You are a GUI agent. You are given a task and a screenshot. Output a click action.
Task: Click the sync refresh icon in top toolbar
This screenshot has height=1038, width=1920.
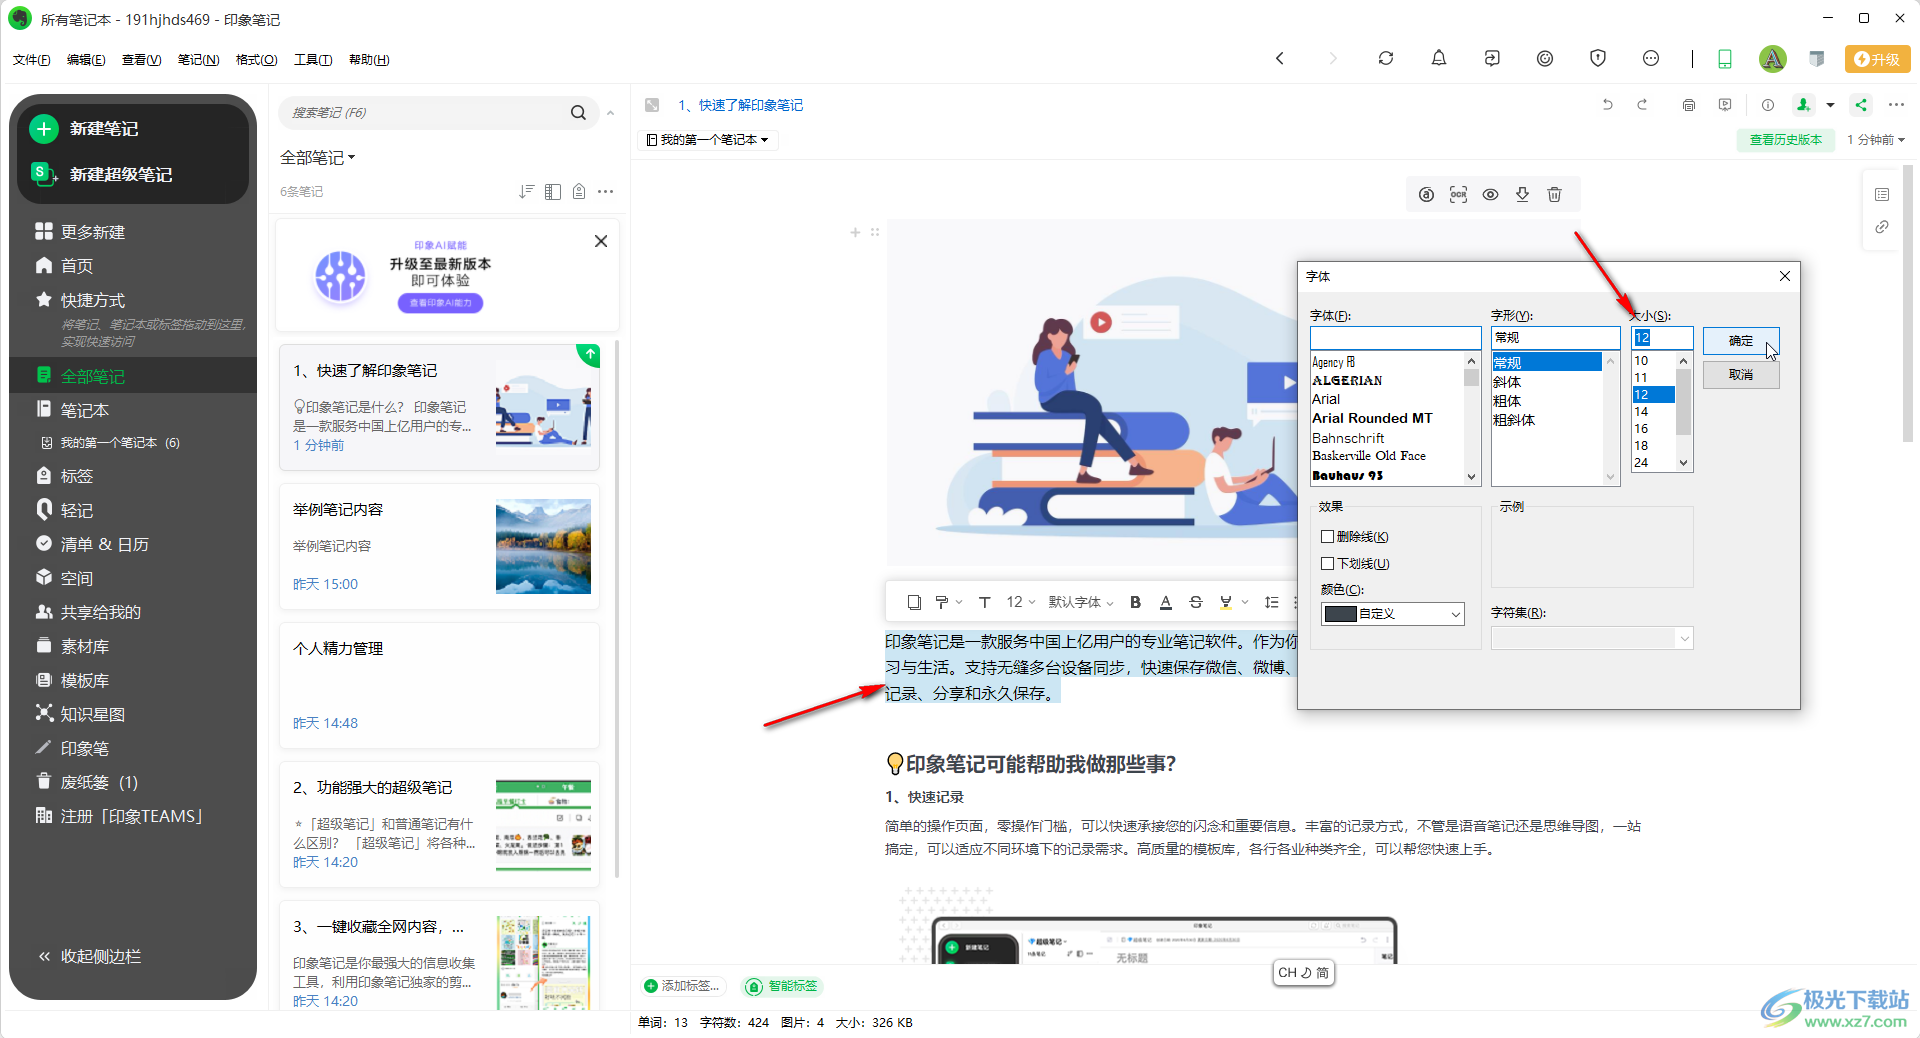(1386, 59)
